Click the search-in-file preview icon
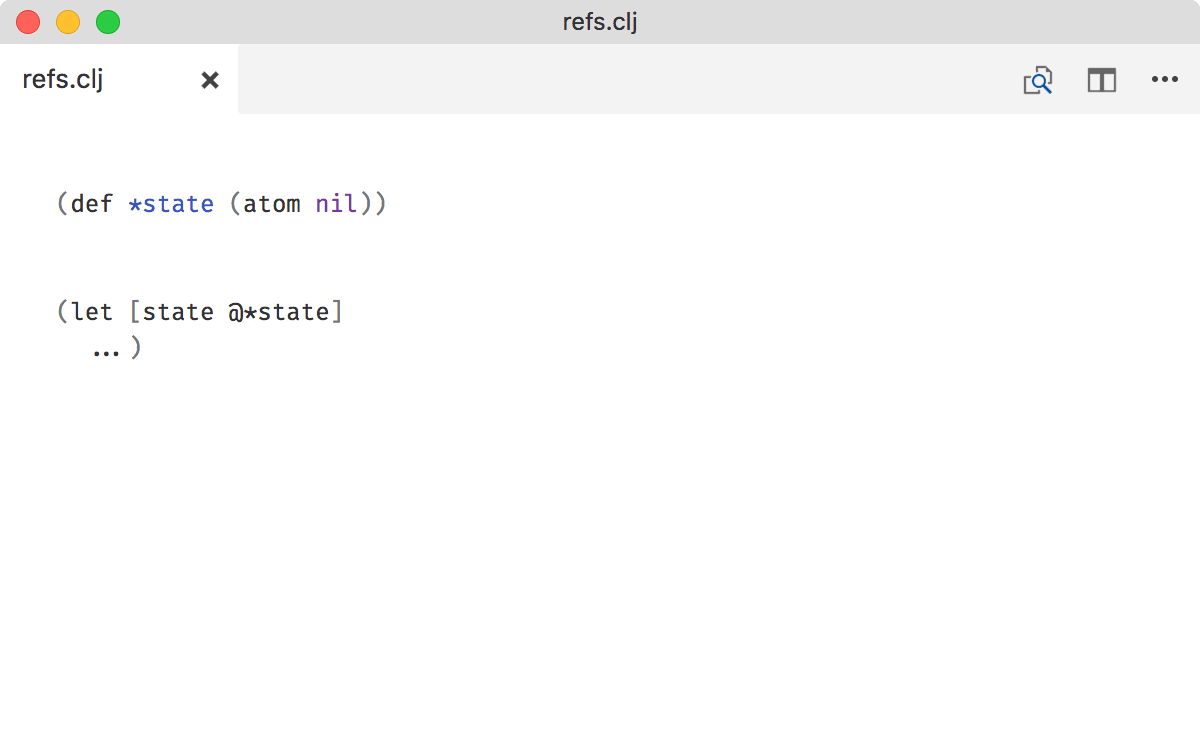The image size is (1200, 742). click(1038, 80)
